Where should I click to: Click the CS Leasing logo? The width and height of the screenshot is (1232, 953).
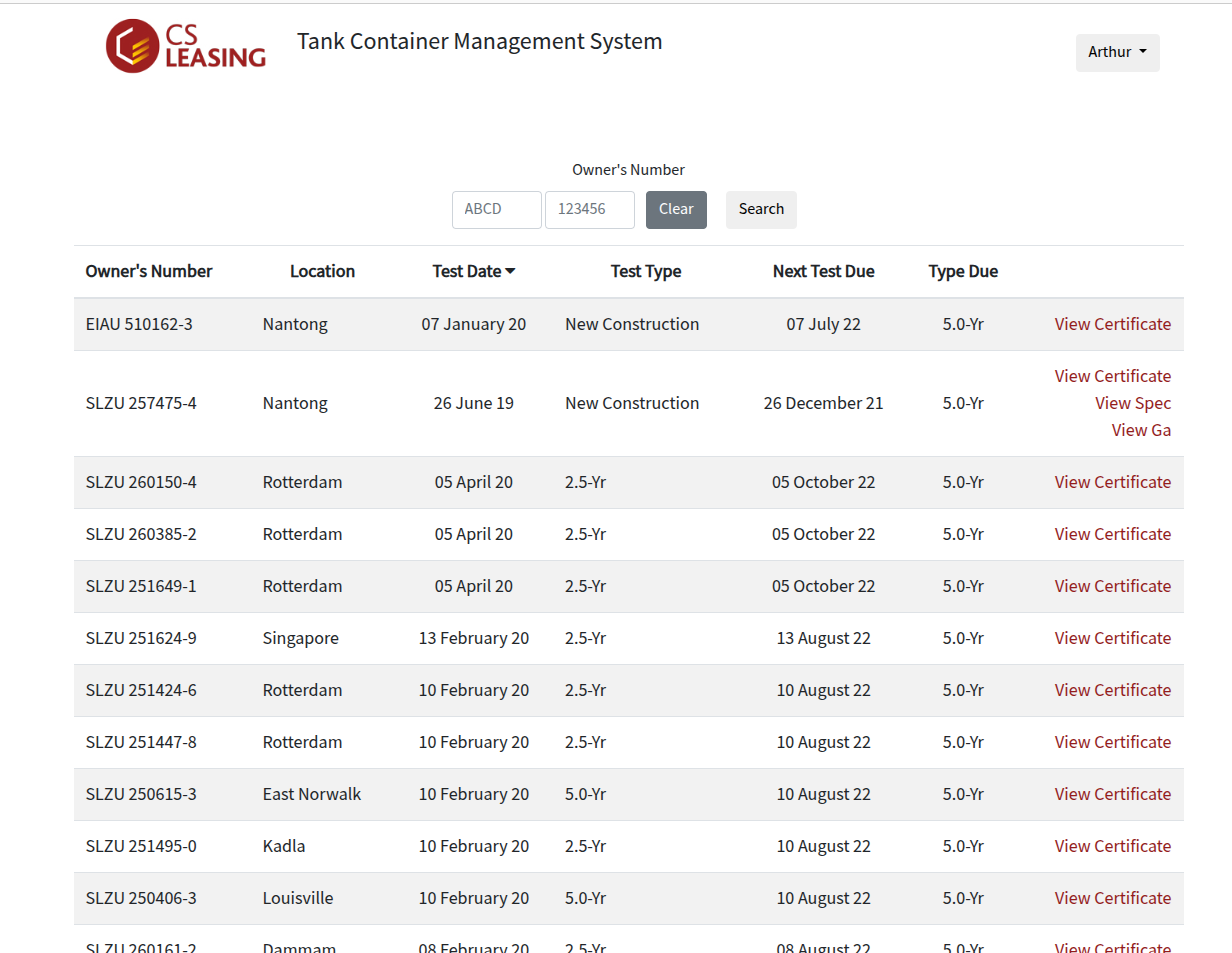pyautogui.click(x=186, y=46)
